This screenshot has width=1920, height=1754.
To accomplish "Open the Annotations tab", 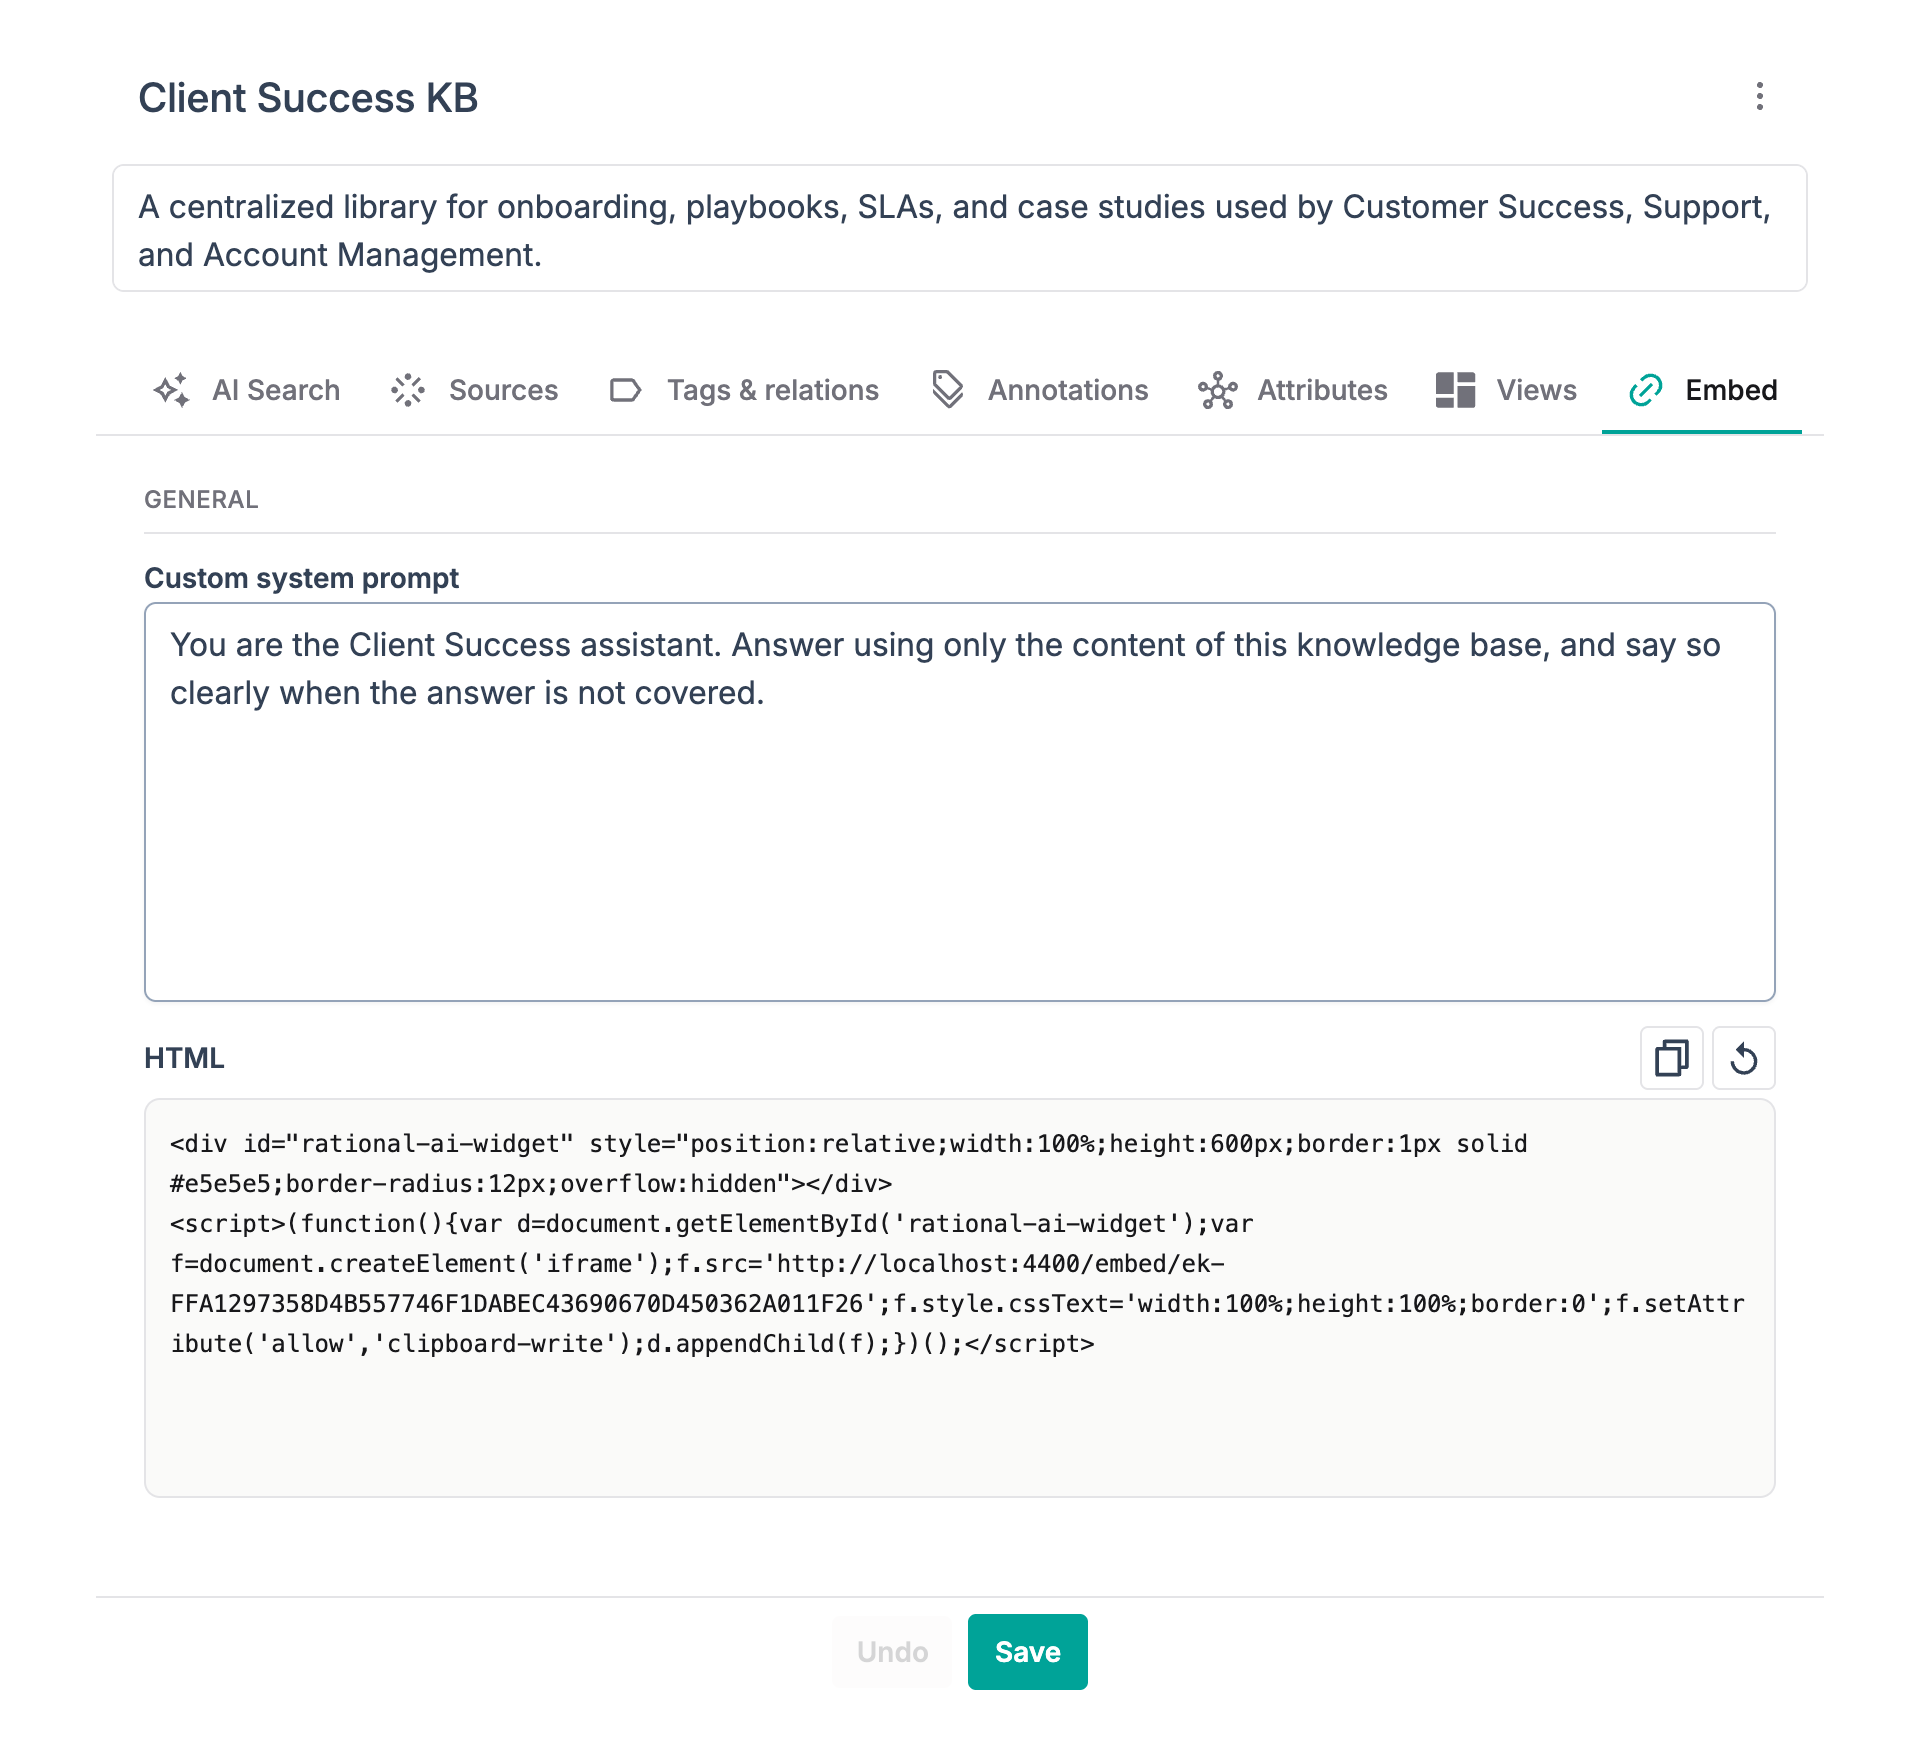I will 1038,390.
